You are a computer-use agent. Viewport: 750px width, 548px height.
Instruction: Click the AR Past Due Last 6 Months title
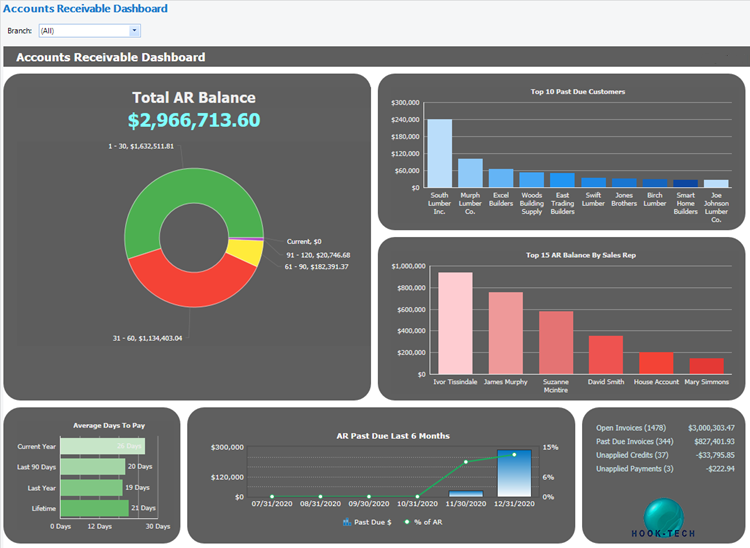tap(393, 436)
